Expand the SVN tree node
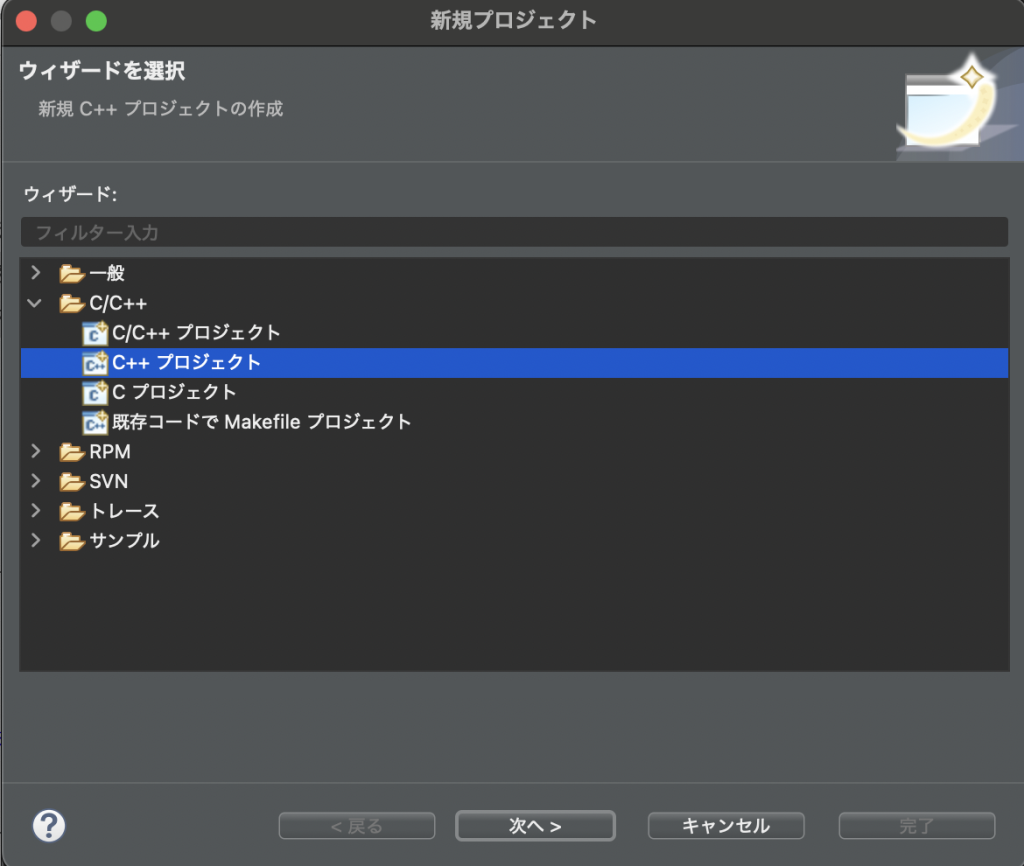Viewport: 1024px width, 866px height. point(36,482)
